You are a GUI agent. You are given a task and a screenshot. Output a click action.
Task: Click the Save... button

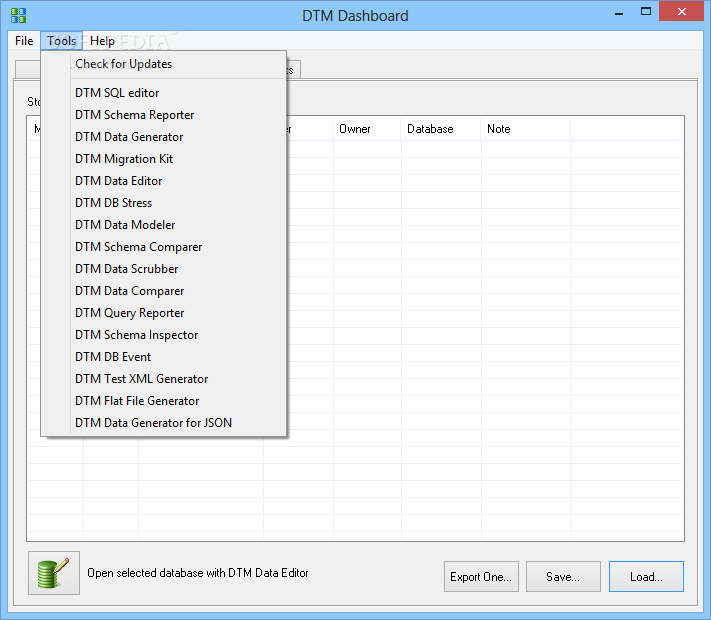coord(563,576)
